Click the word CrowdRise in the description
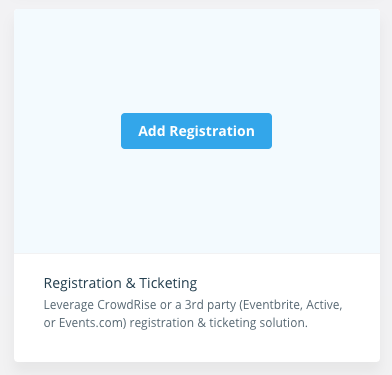Viewport: 392px width, 375px height. pos(127,305)
